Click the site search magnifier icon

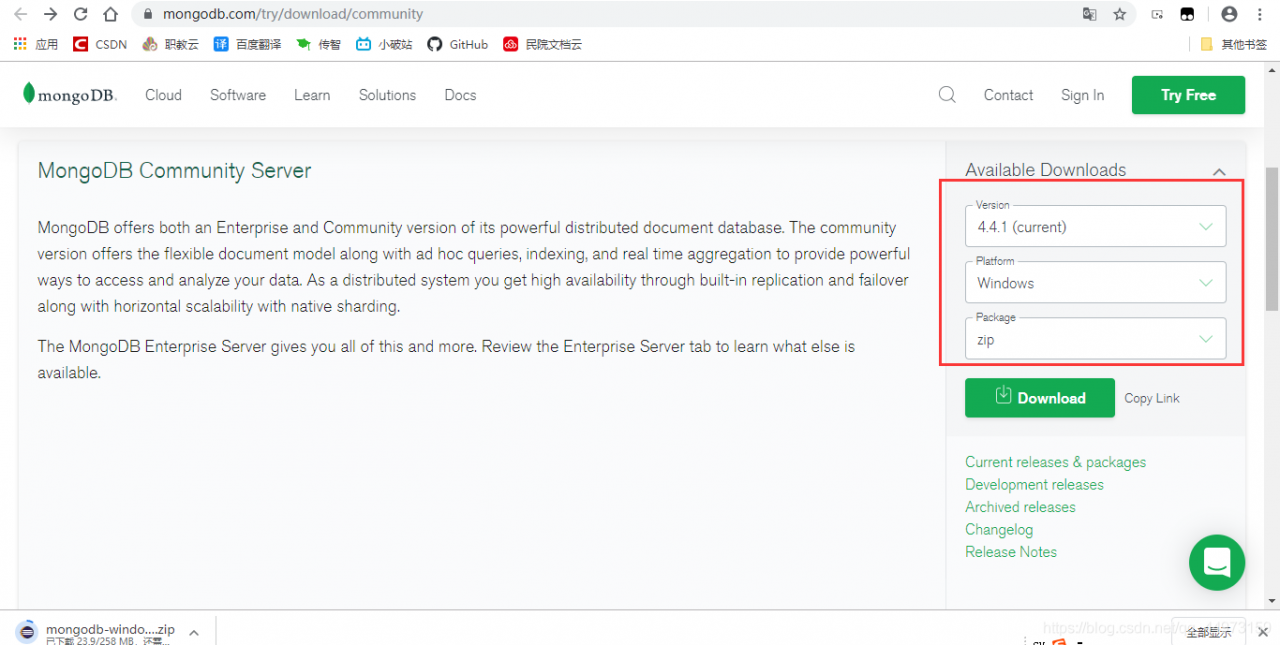947,95
